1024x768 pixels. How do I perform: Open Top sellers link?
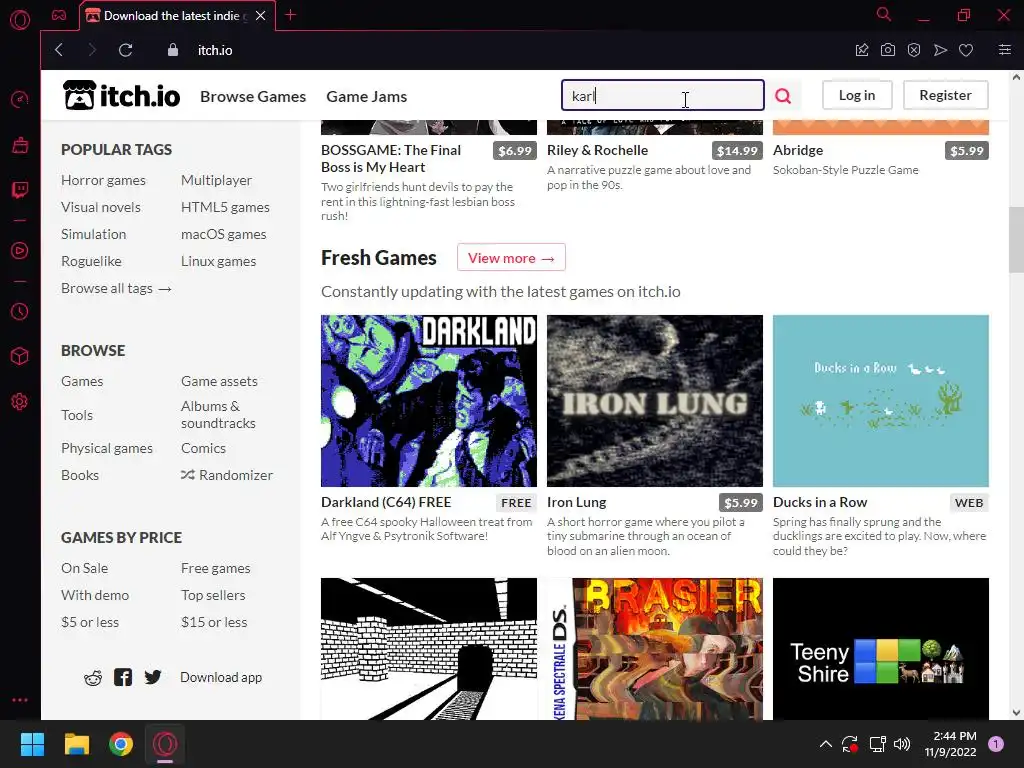coord(213,595)
